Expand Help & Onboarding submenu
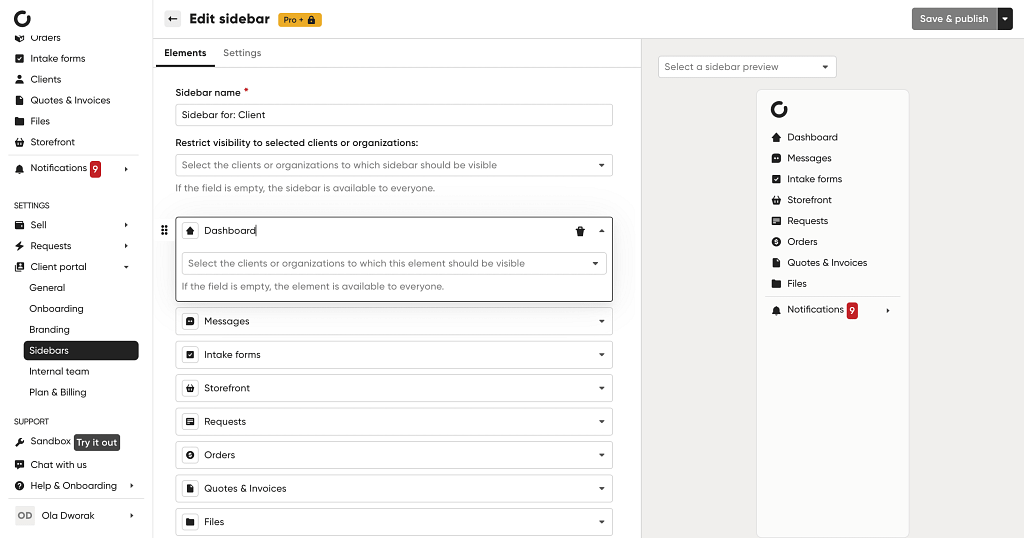The height and width of the screenshot is (538, 1024). (x=131, y=486)
